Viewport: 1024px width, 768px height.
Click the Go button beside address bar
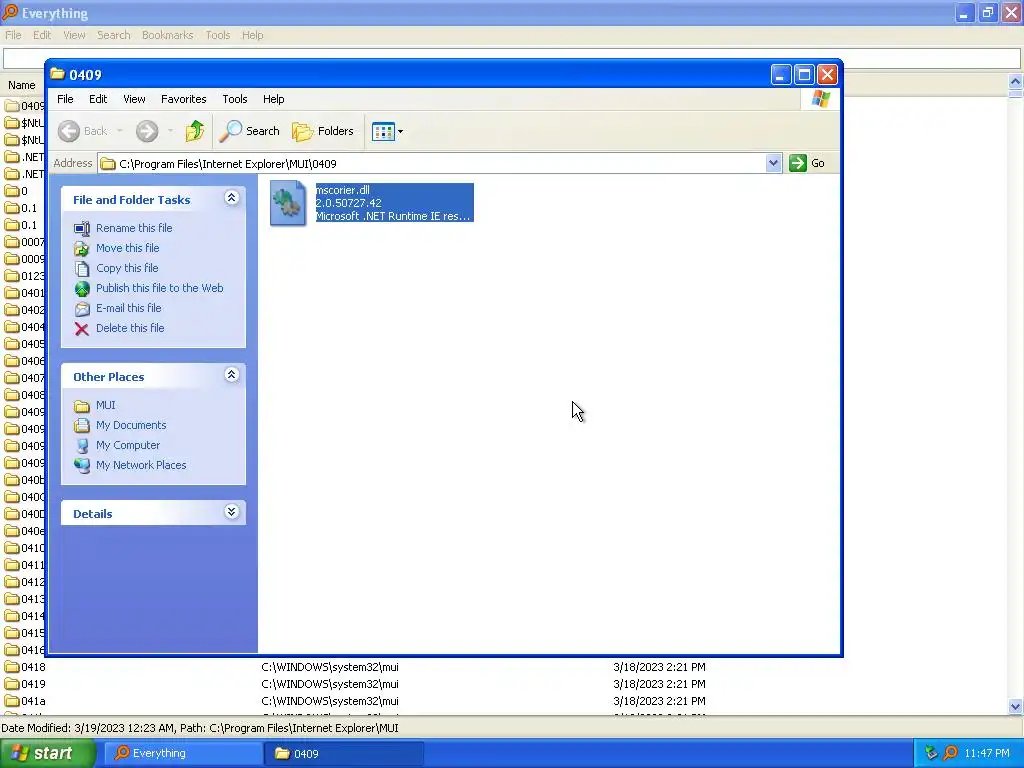coord(807,163)
